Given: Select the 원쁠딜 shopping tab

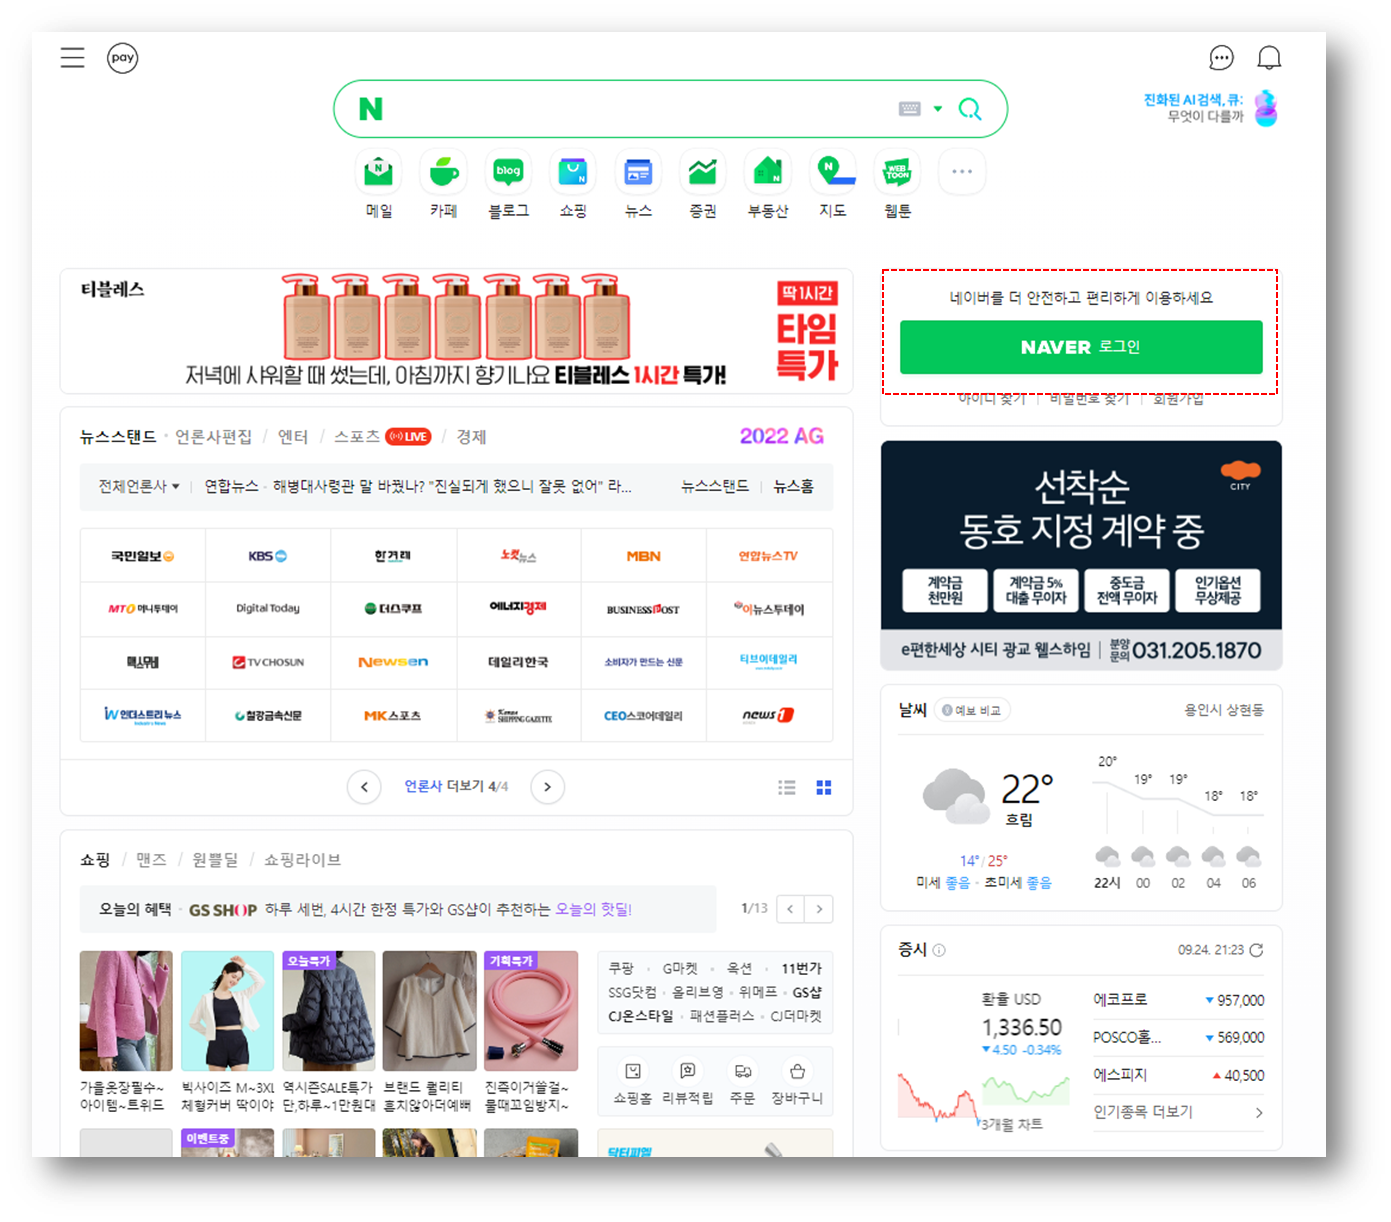Looking at the screenshot, I should 215,860.
